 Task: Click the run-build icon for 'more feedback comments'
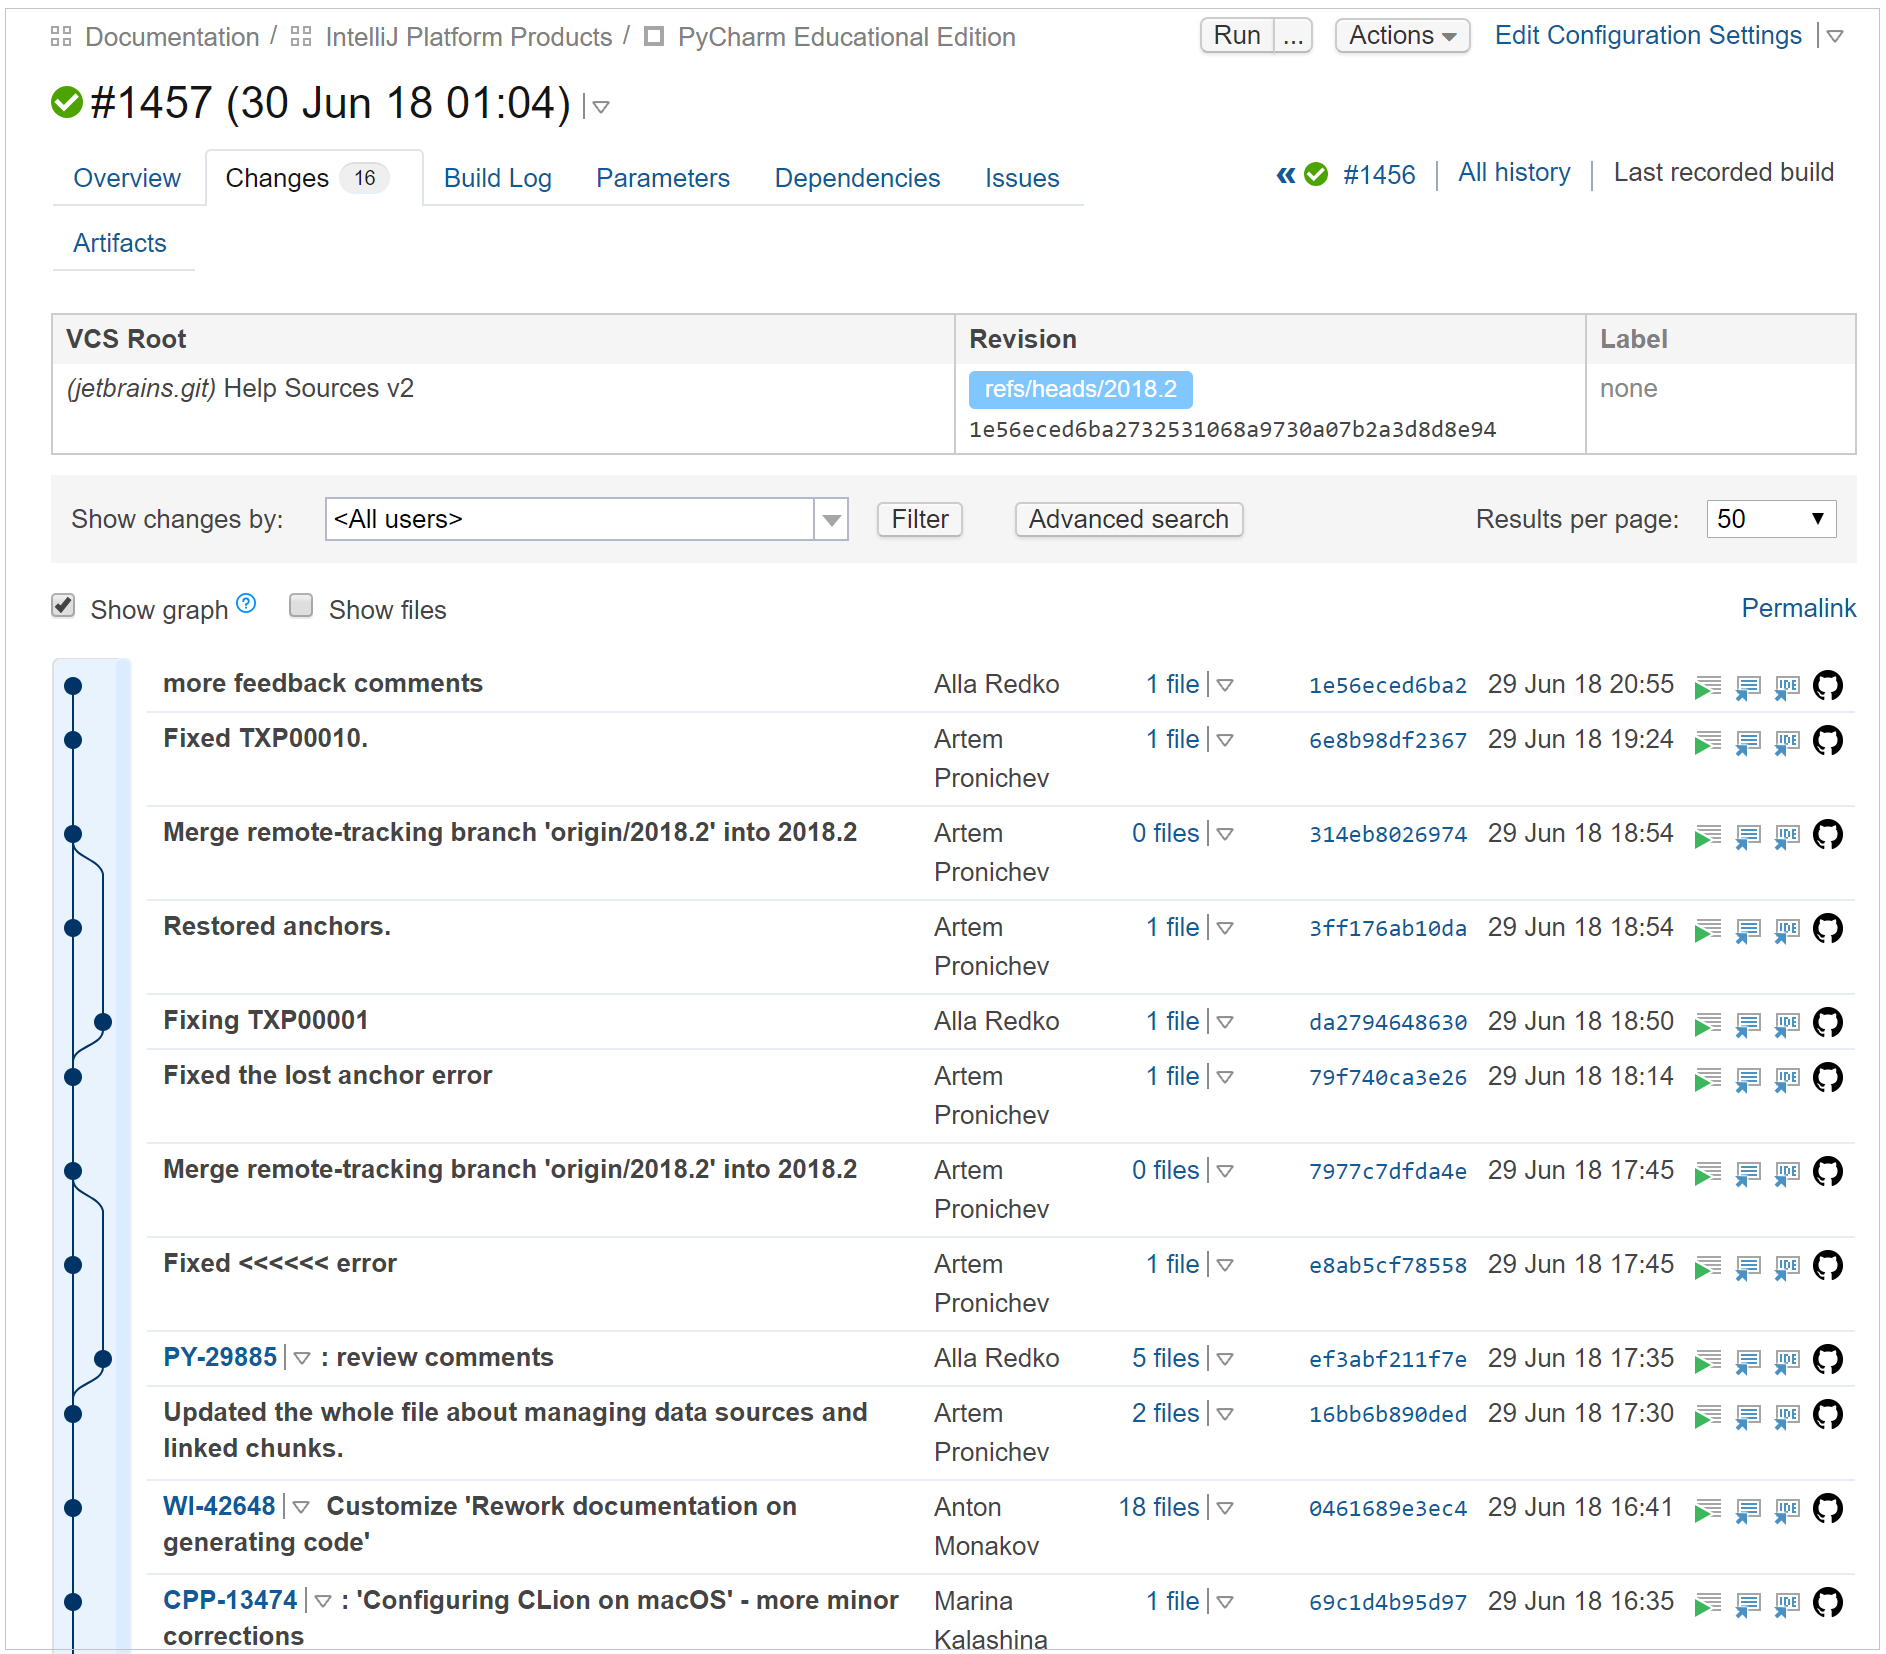(1707, 687)
